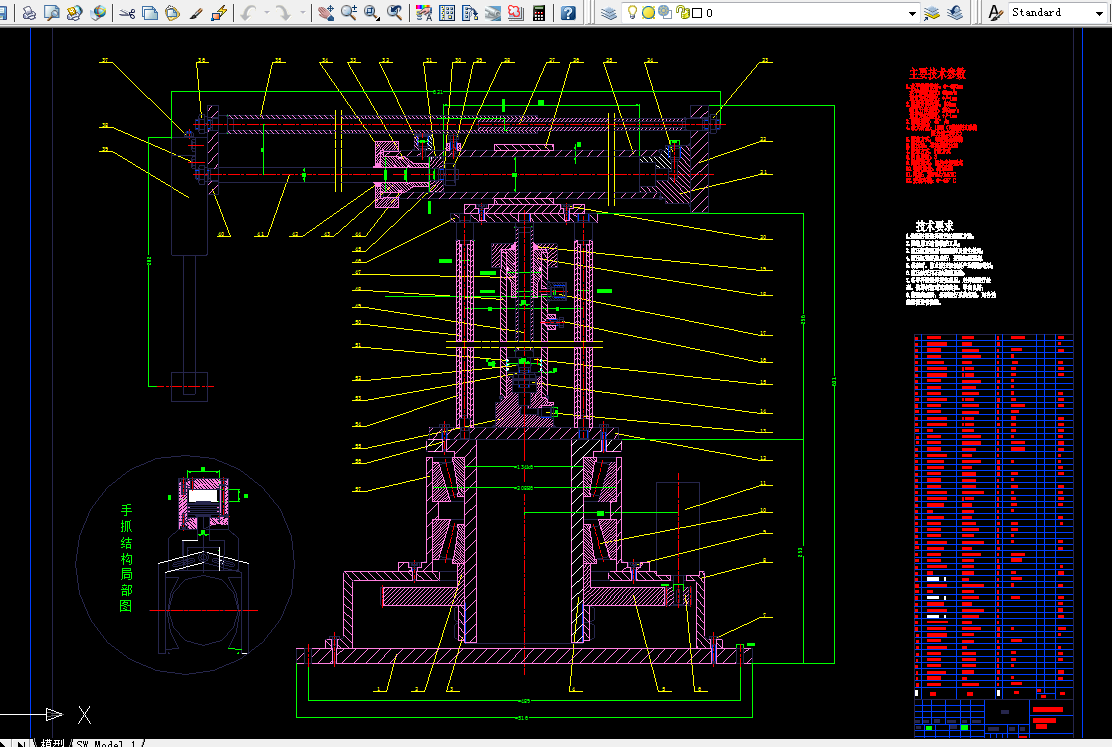This screenshot has width=1112, height=747.
Task: Switch to the 模型 (Model) tab
Action: click(x=52, y=743)
